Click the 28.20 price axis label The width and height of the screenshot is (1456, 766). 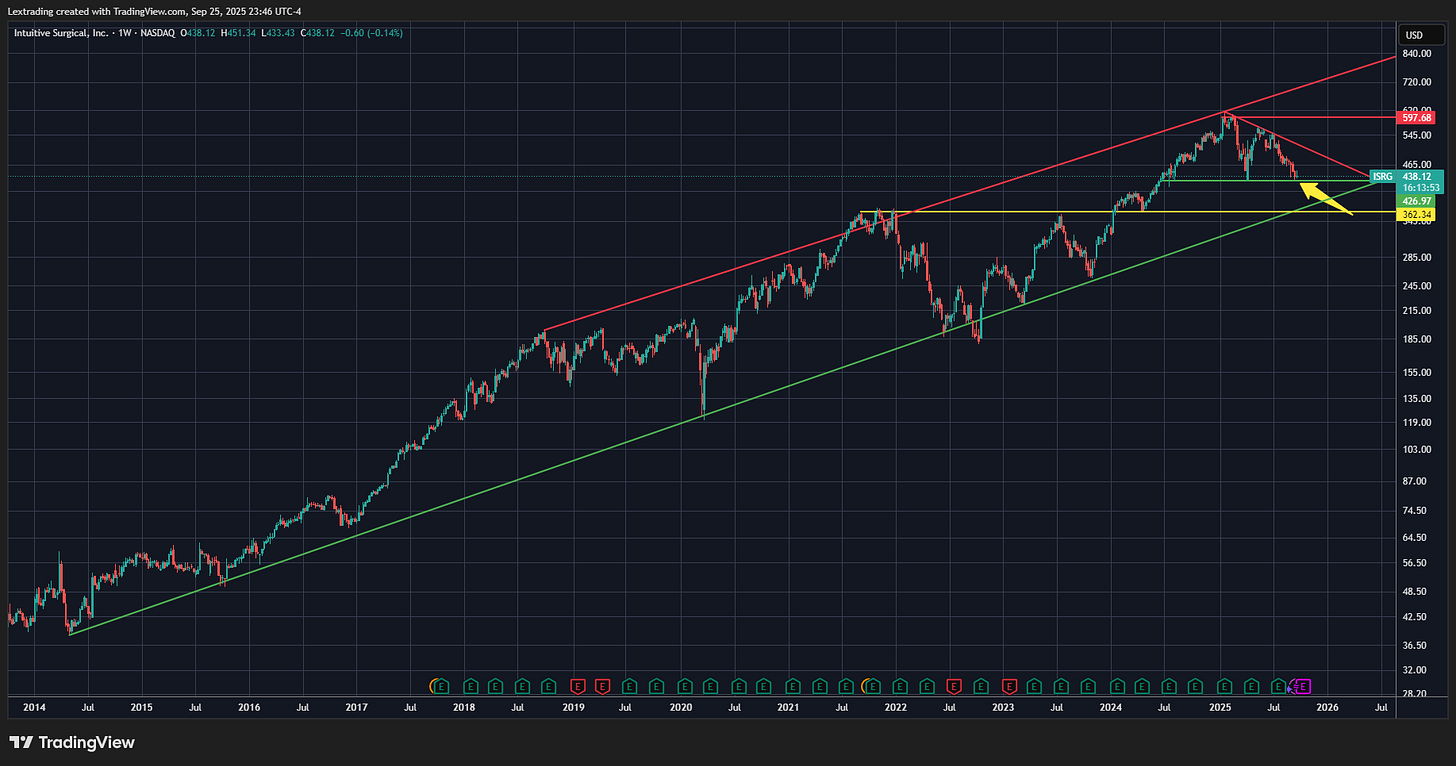(x=1415, y=693)
